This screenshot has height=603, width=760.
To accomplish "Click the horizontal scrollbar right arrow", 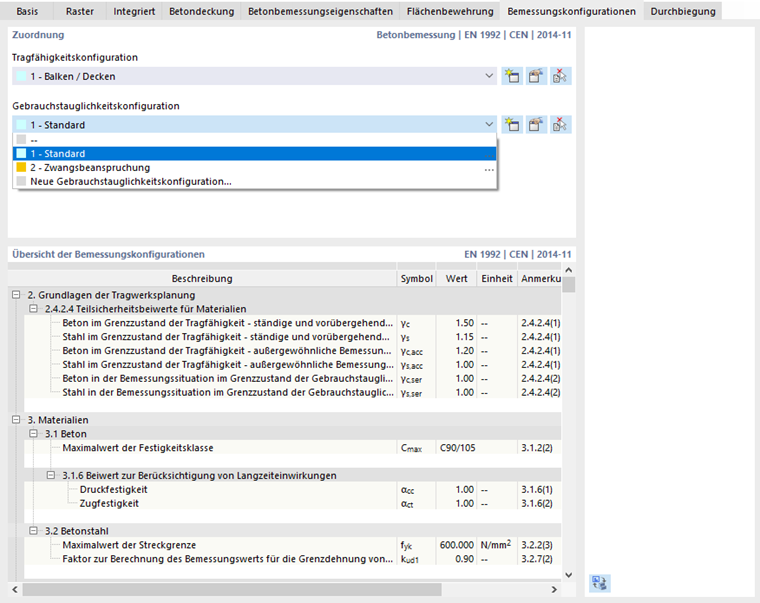I will [554, 589].
